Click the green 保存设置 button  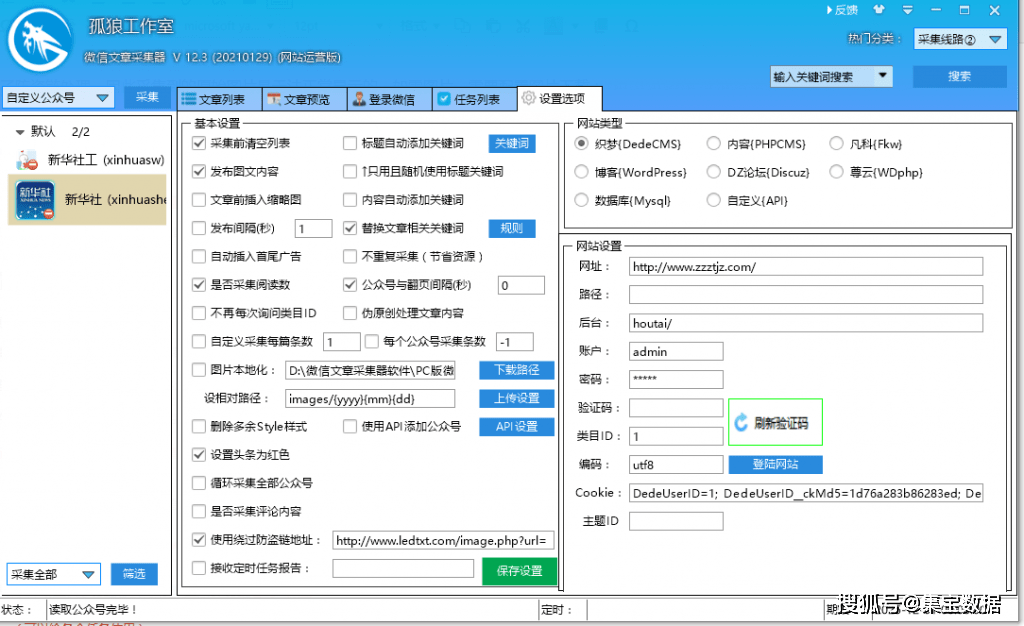tap(520, 571)
